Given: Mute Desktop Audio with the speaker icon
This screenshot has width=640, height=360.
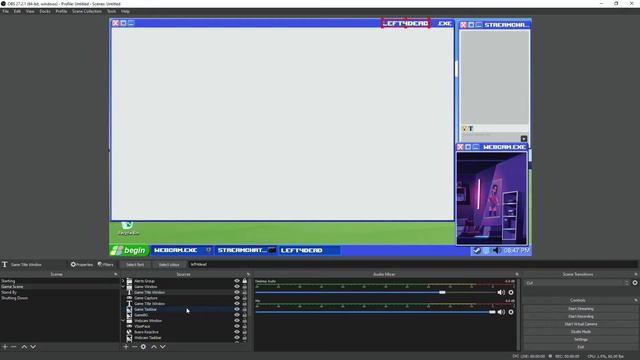Looking at the screenshot, I should 501,292.
